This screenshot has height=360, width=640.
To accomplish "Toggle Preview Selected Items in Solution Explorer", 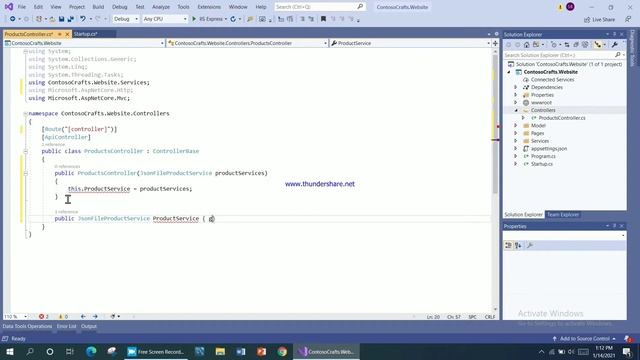I will pos(598,45).
